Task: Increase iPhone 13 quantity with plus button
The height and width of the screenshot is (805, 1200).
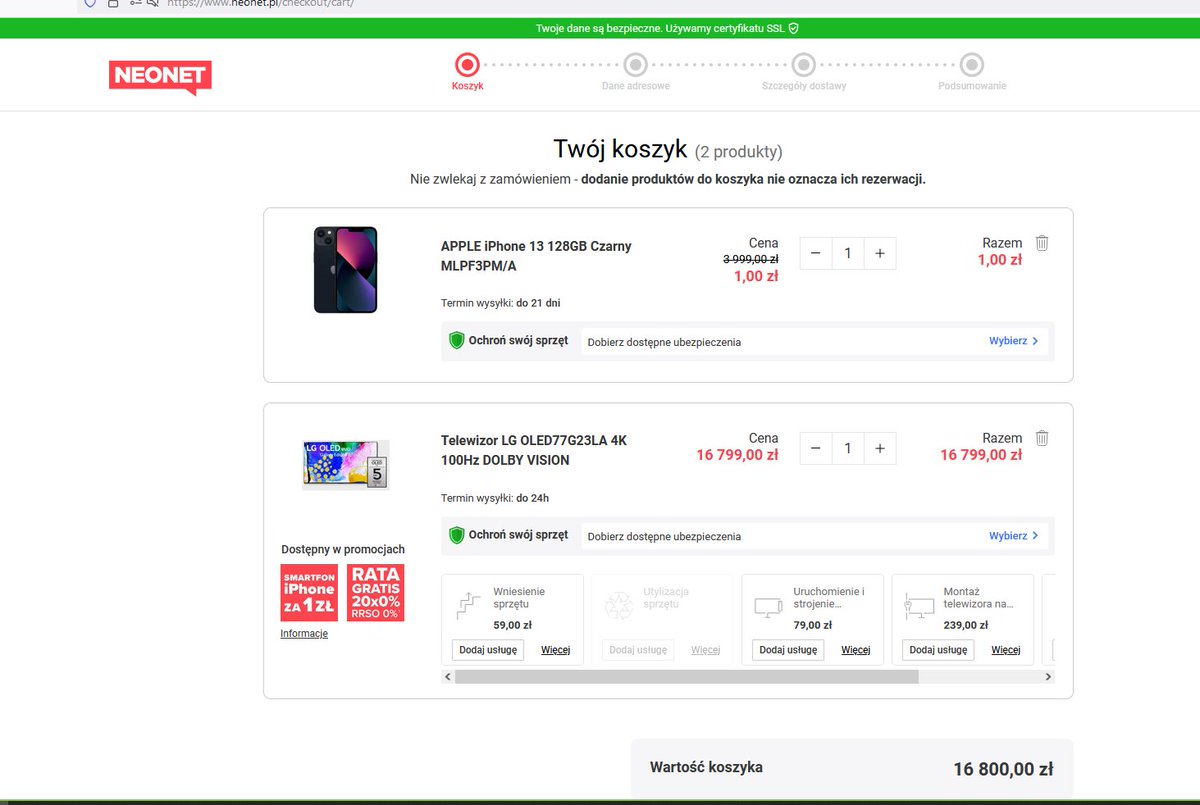Action: tap(880, 254)
